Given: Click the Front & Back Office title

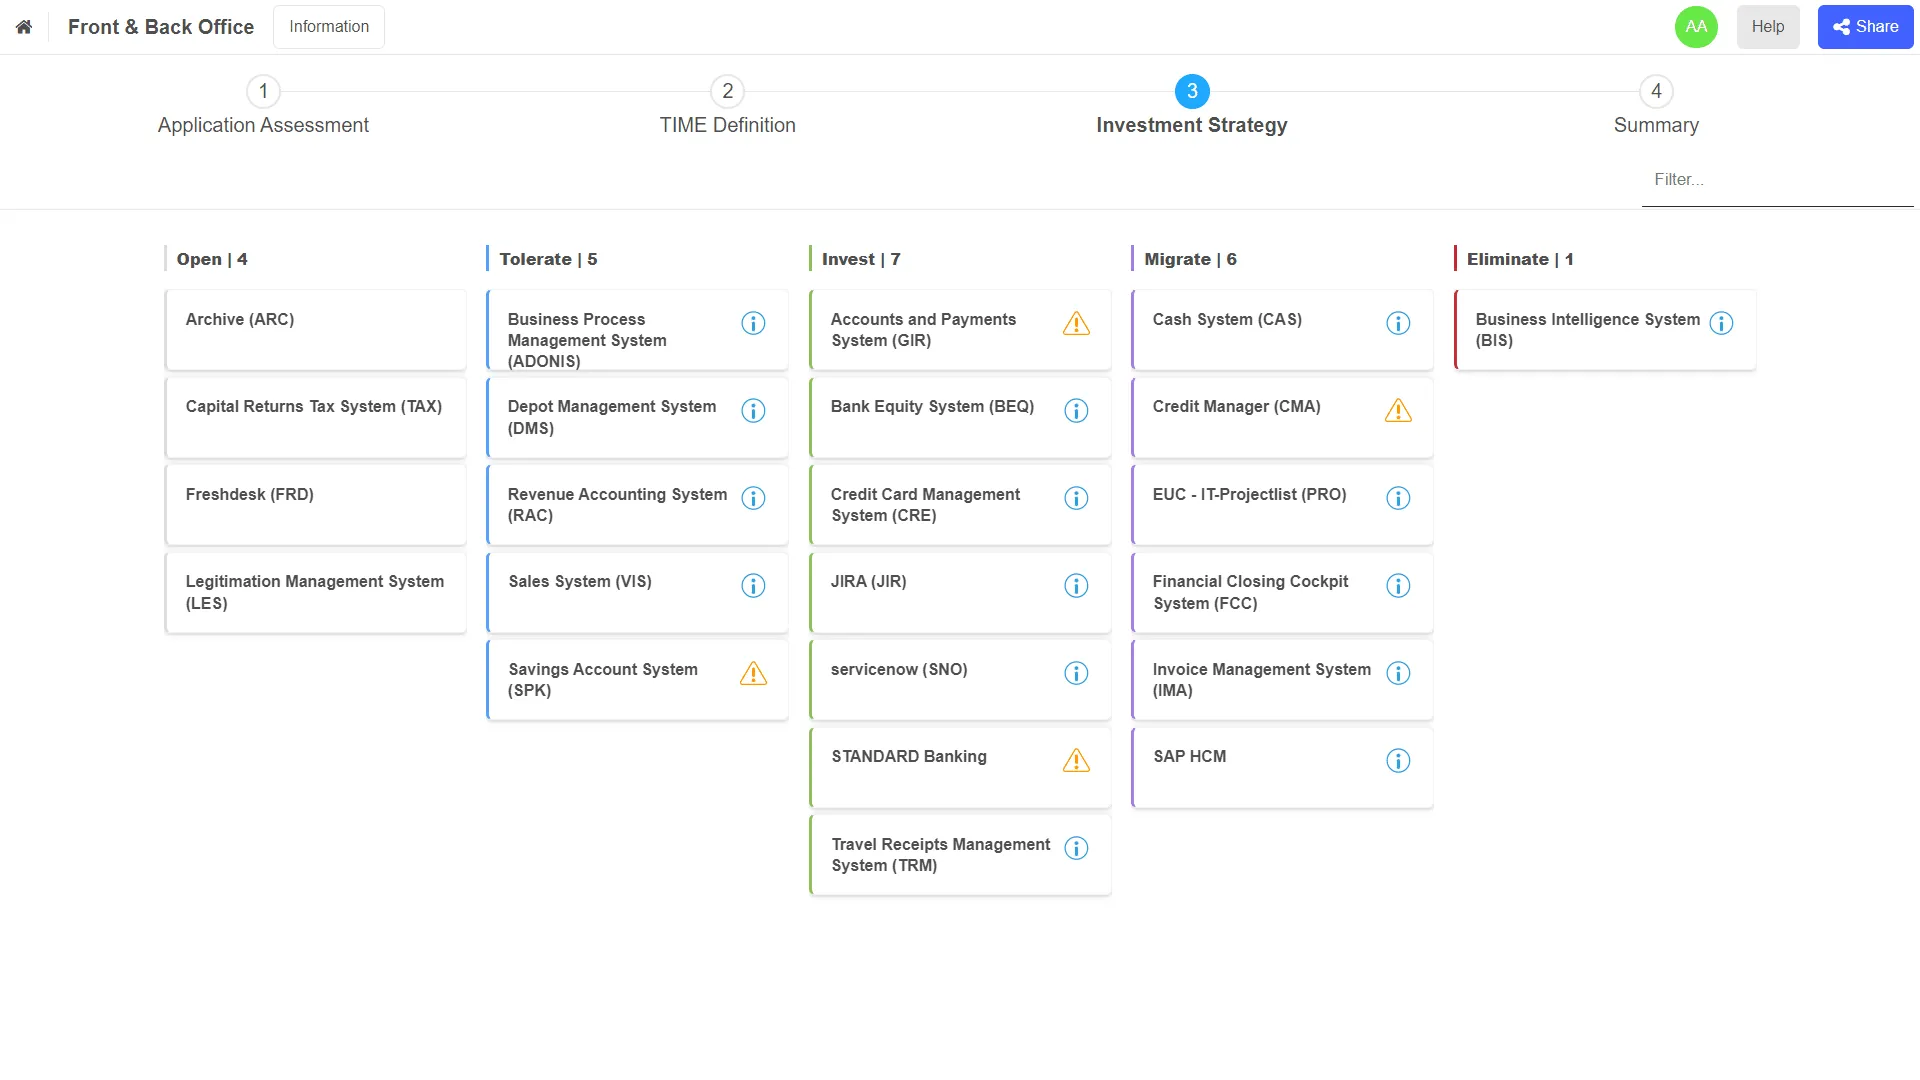Looking at the screenshot, I should 161,27.
